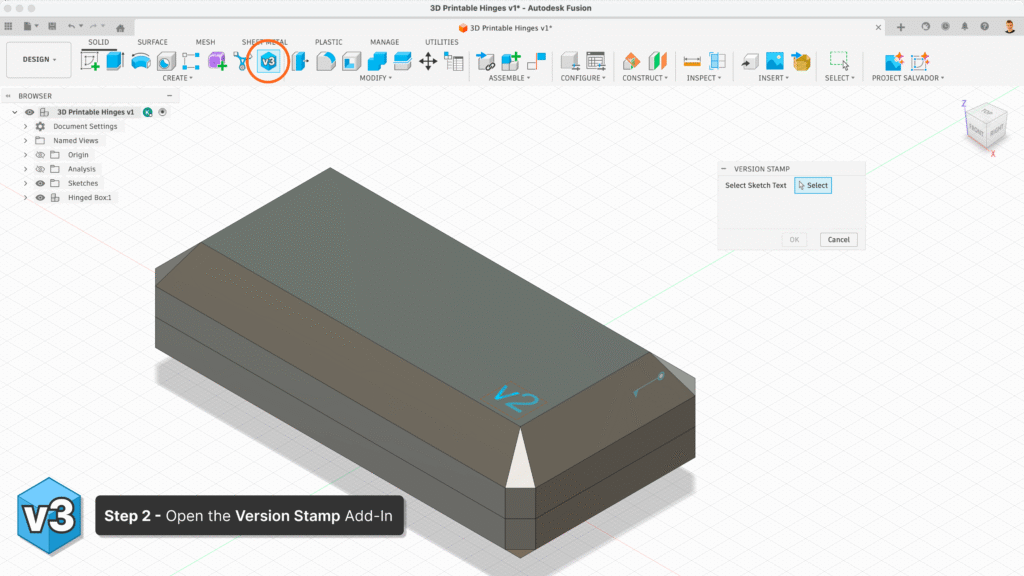Activate the radio button beside 3D Printable Hinges v1
This screenshot has height=576, width=1024.
[162, 112]
